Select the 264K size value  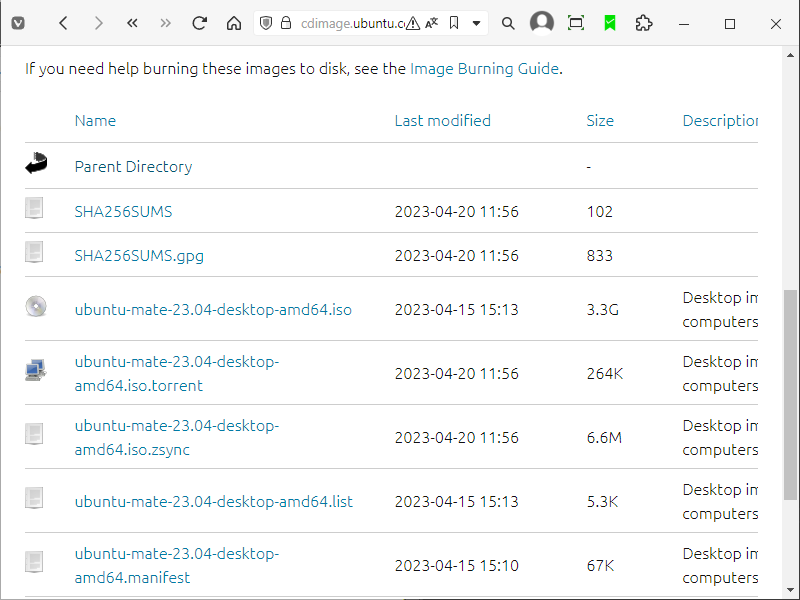click(x=605, y=373)
